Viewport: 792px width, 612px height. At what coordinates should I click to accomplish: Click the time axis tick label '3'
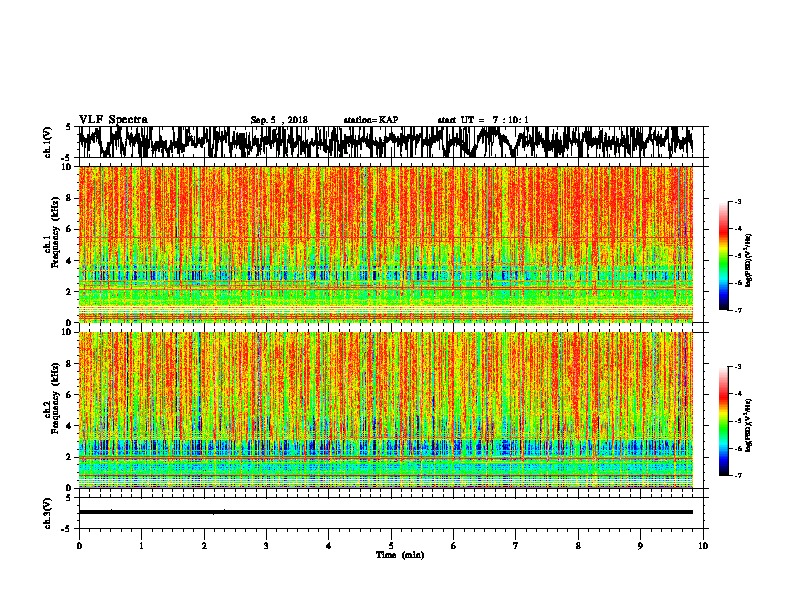tap(266, 546)
